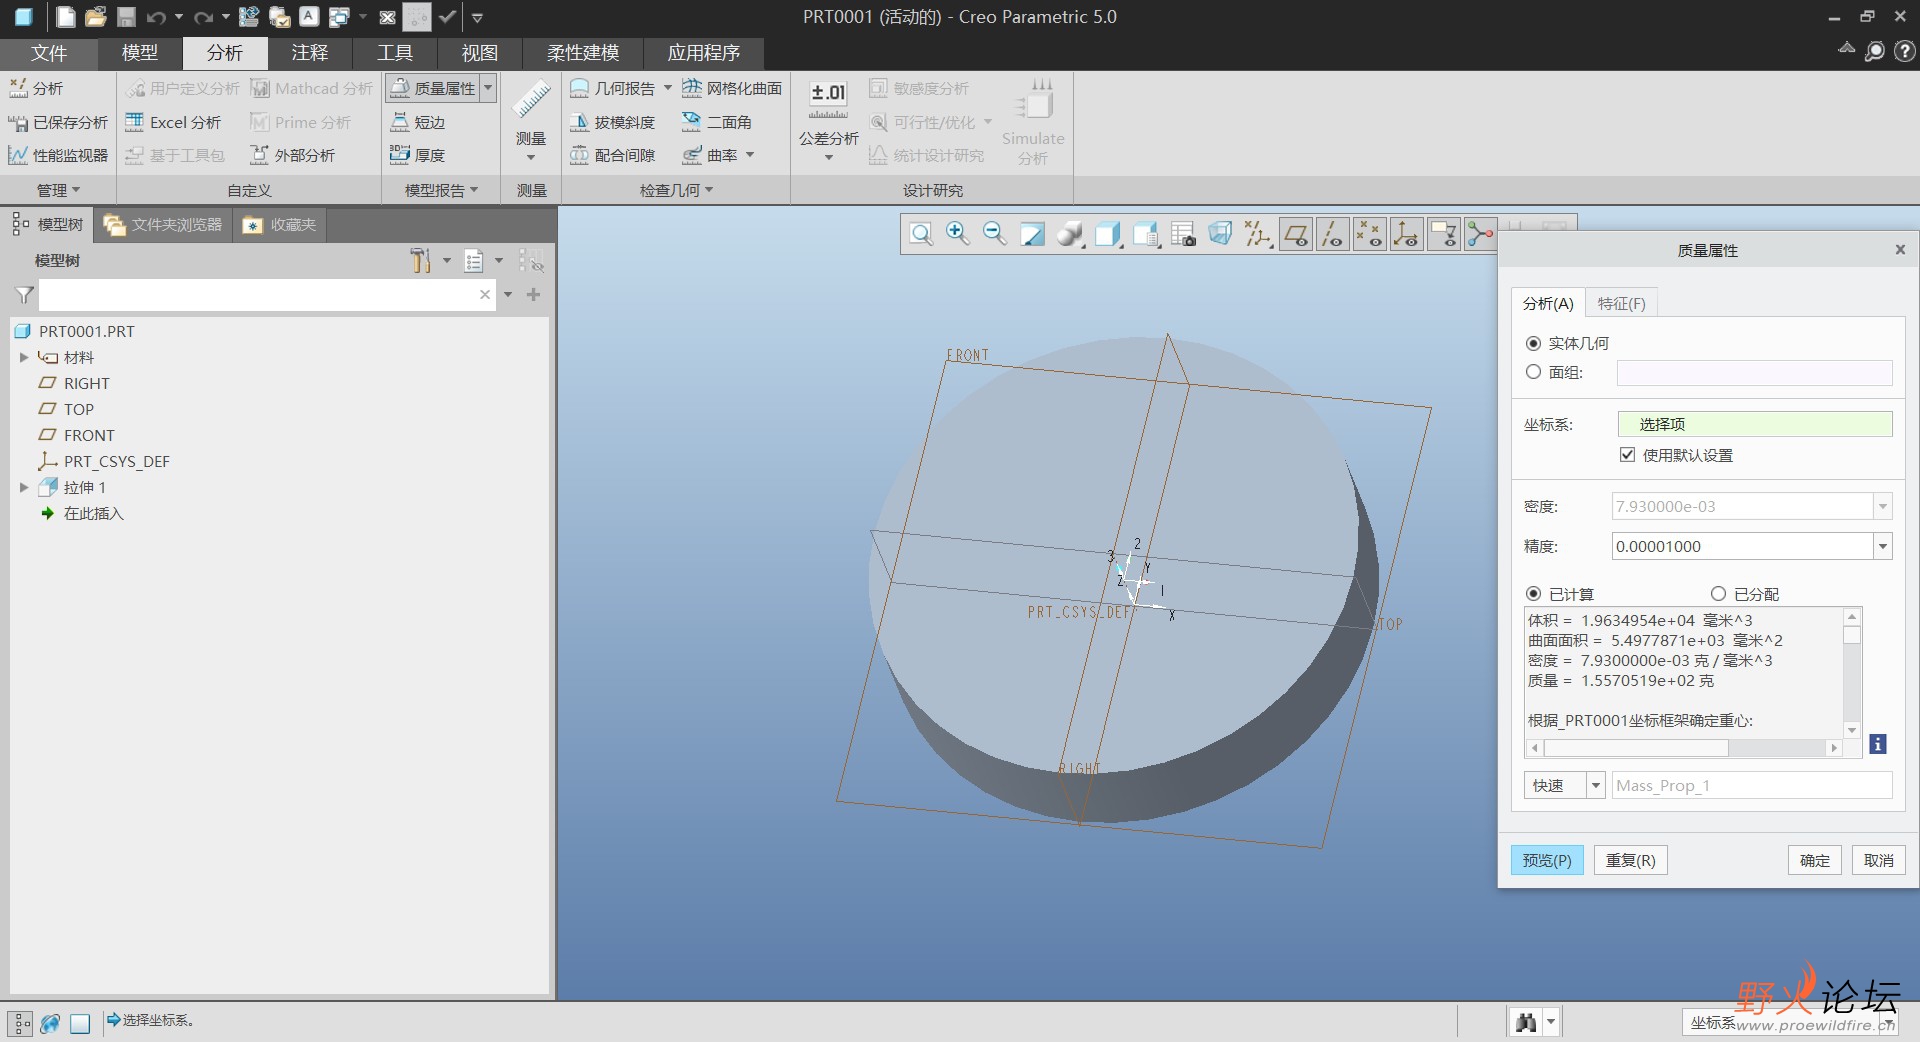
Task: Open the Mass Properties ribbon dropdown arrow
Action: click(489, 88)
